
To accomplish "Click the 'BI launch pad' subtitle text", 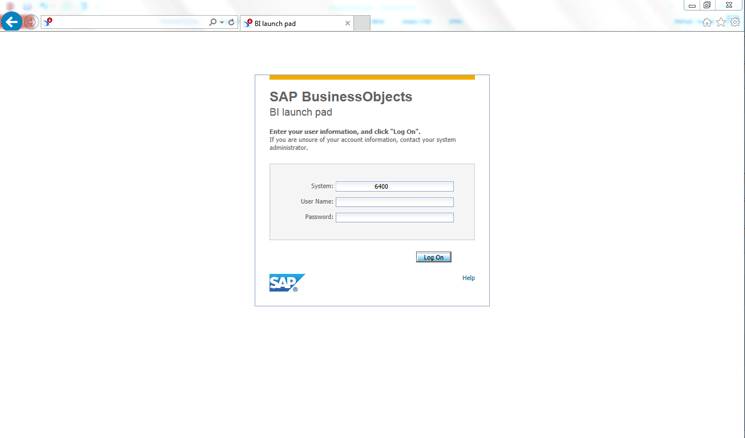I will click(x=301, y=113).
